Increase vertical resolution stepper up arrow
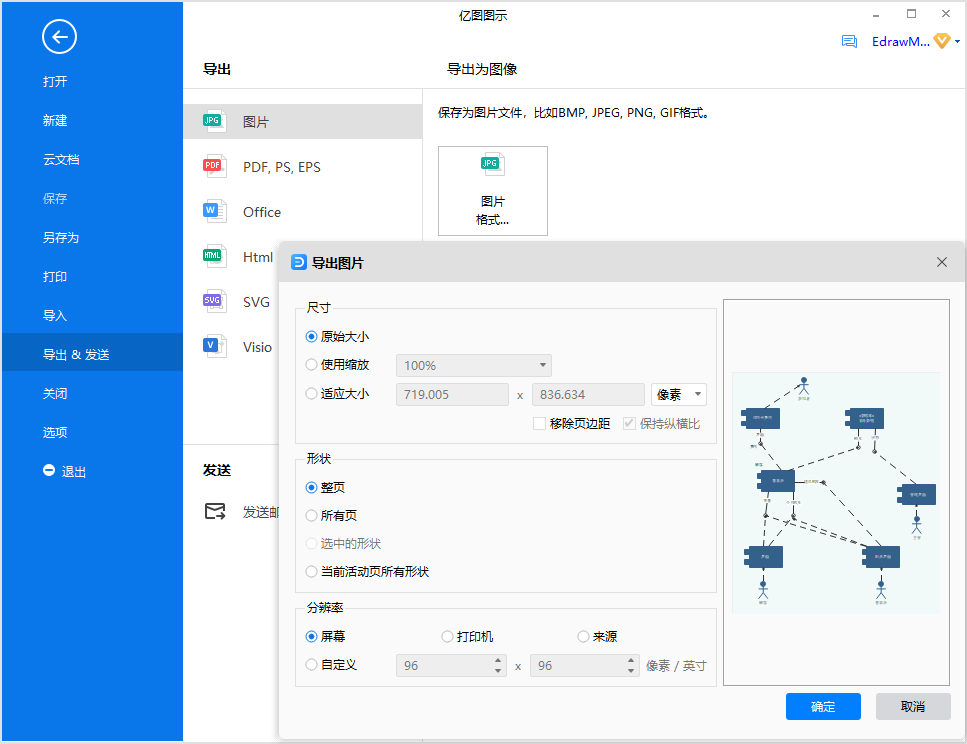 (631, 661)
